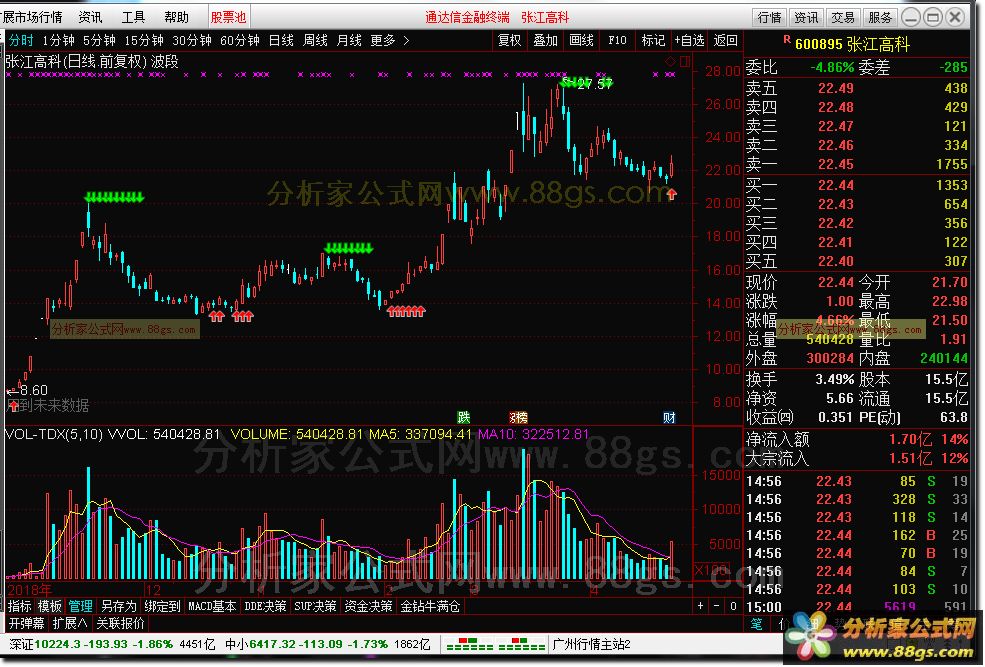The image size is (985, 667).
Task: Select the 金钻牛满仓 template
Action: 430,606
